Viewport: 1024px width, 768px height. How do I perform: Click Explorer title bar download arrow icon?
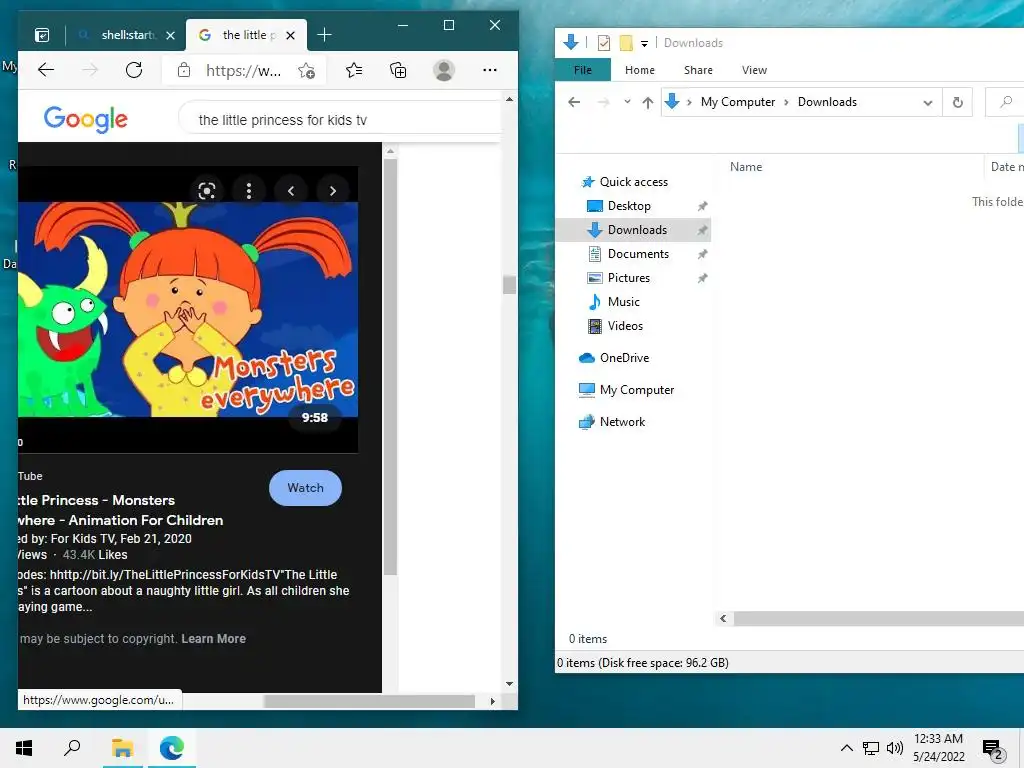coord(571,42)
